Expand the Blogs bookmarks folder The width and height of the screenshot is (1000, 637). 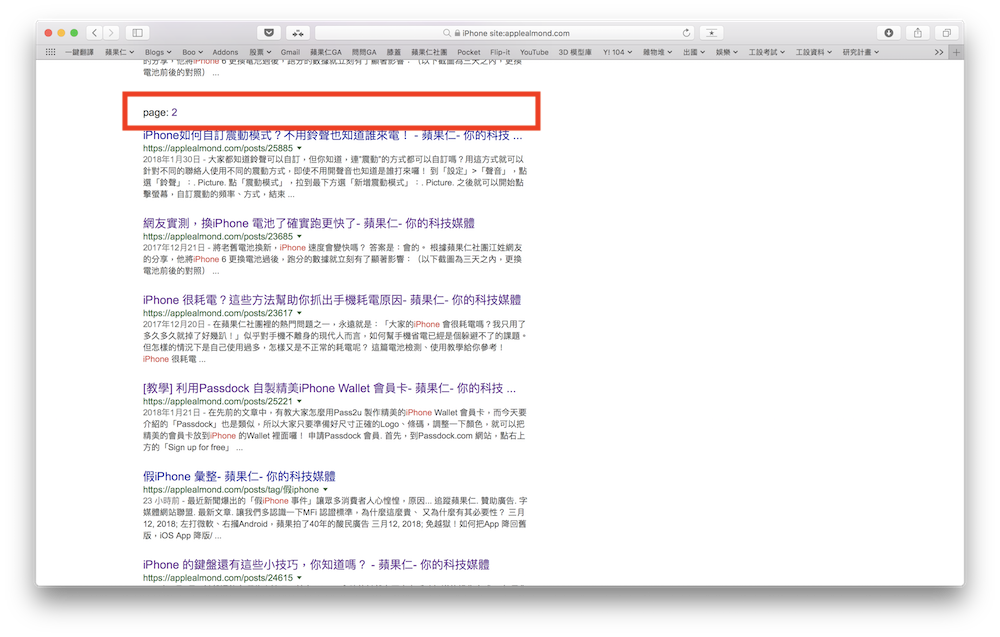[x=158, y=52]
